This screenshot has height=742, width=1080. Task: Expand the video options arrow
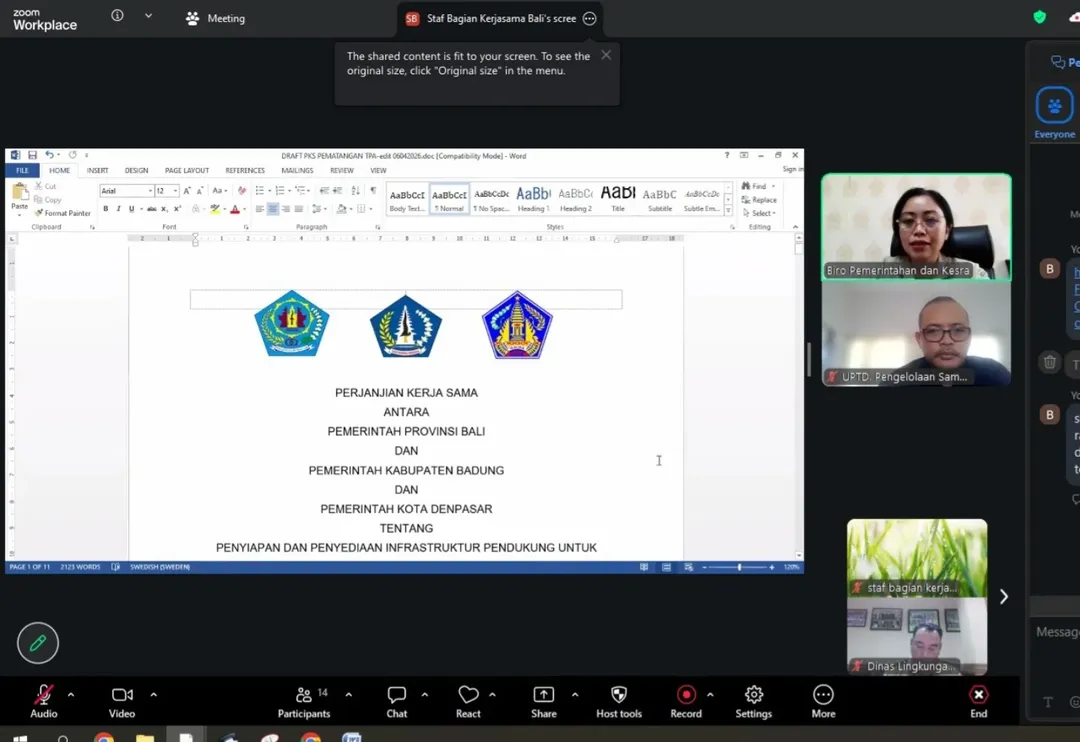tap(153, 694)
